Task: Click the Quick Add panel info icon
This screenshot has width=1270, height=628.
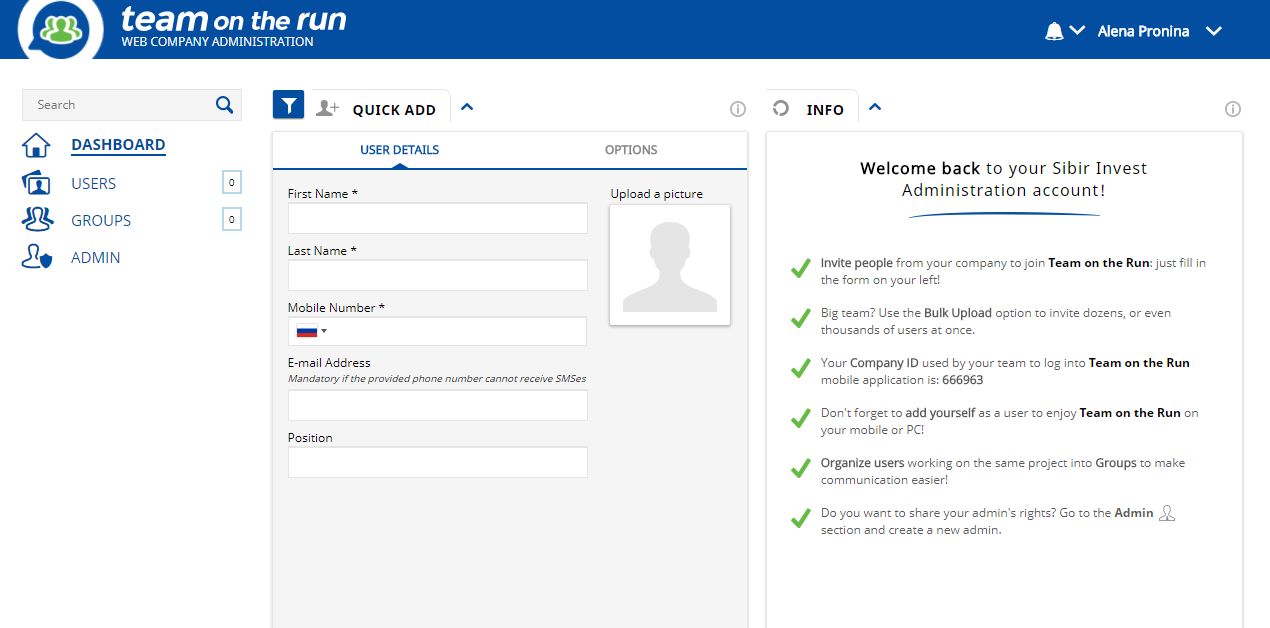Action: coord(738,109)
